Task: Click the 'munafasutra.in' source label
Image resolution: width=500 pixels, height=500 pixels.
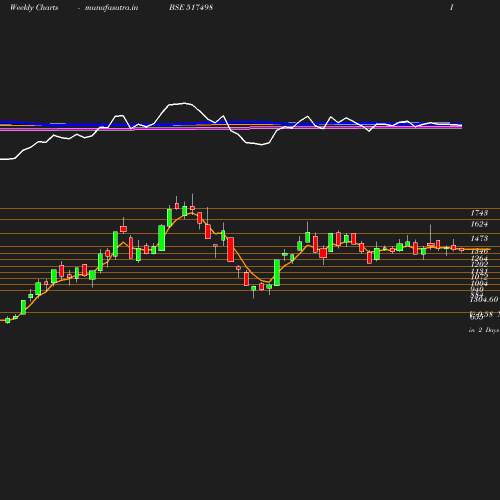Action: point(111,8)
